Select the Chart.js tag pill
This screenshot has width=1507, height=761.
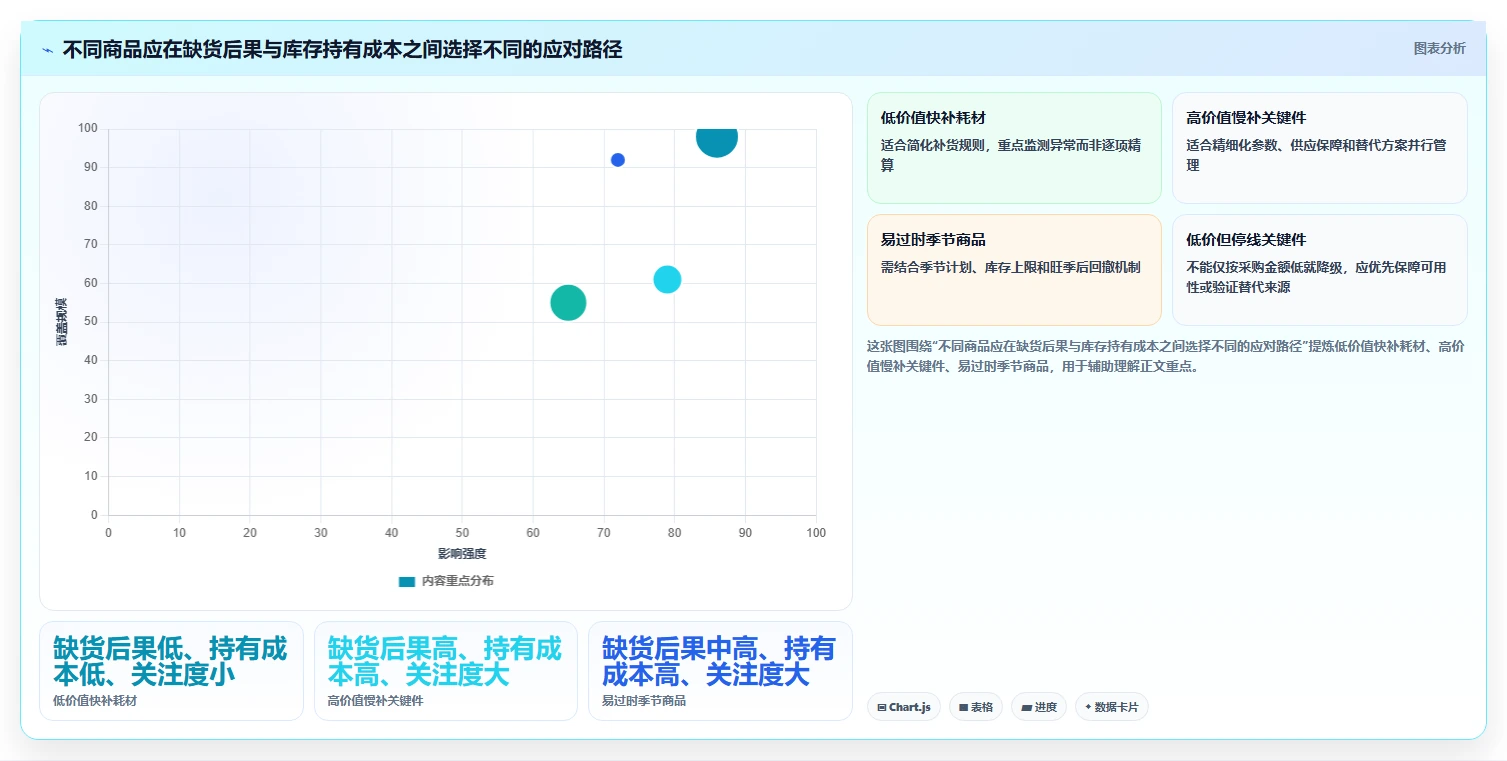point(903,707)
